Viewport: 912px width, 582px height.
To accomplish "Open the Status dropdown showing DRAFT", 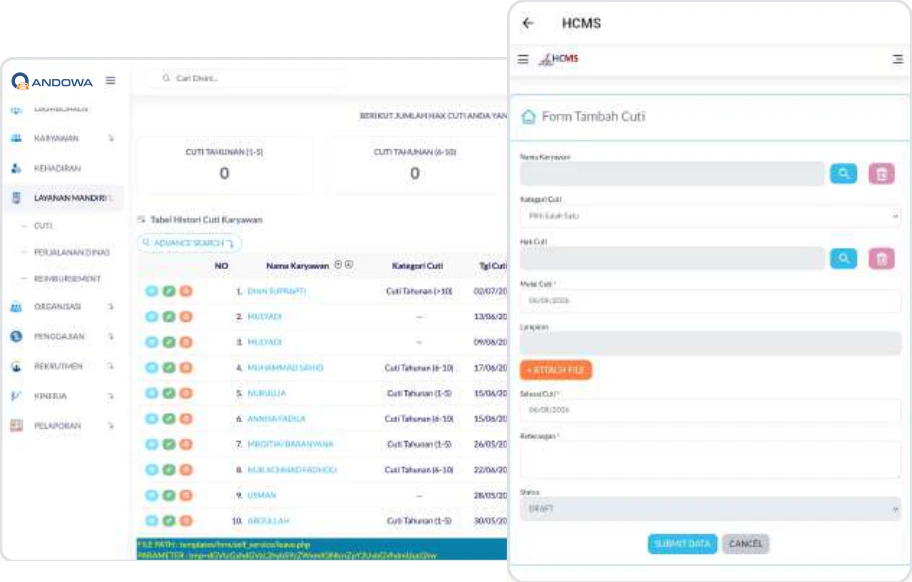I will [x=710, y=509].
